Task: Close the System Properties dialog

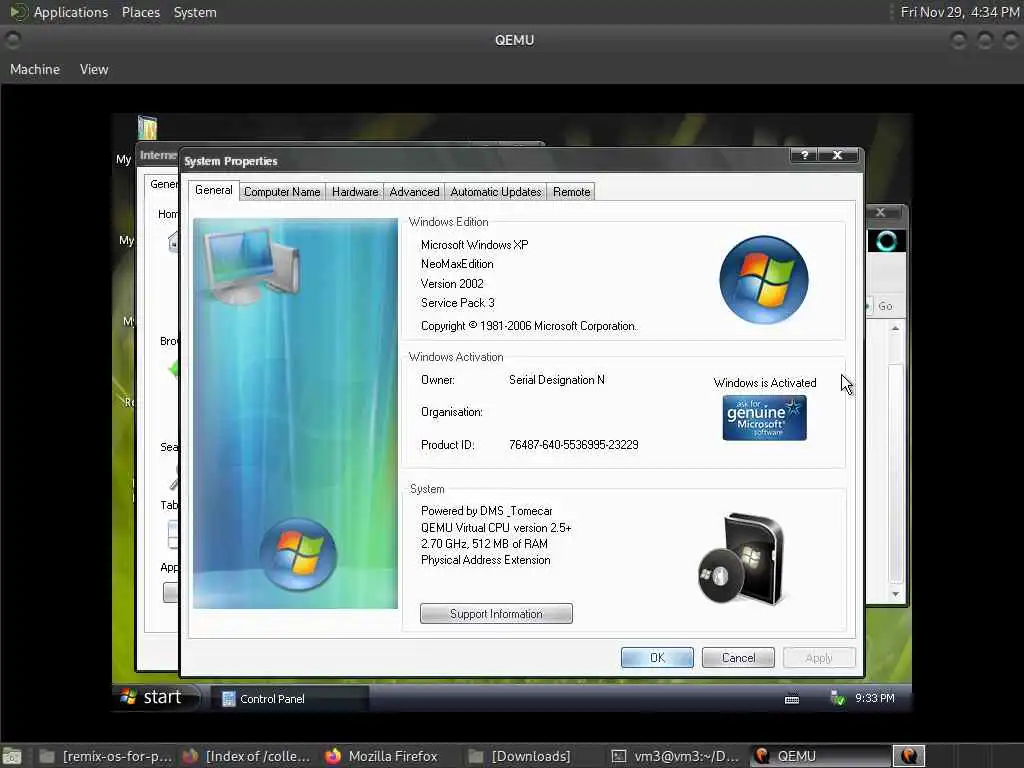Action: (x=838, y=155)
